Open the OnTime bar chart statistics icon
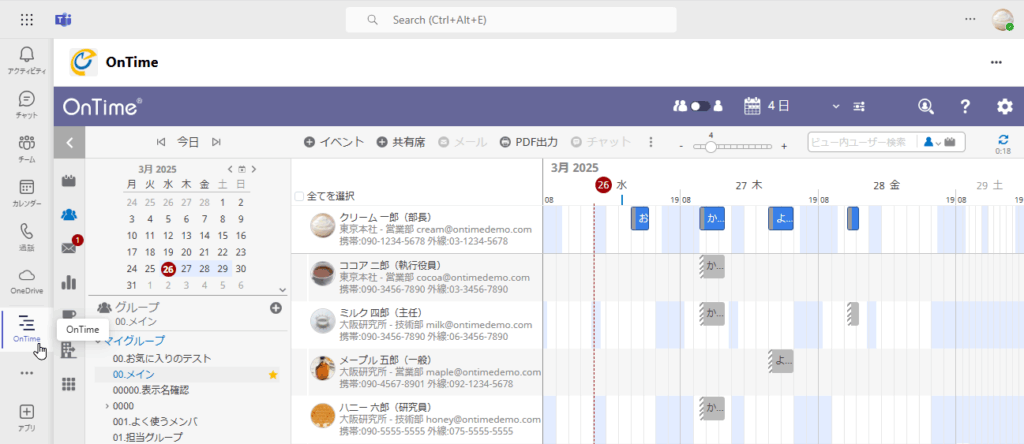Viewport: 1024px width, 444px height. coord(69,282)
